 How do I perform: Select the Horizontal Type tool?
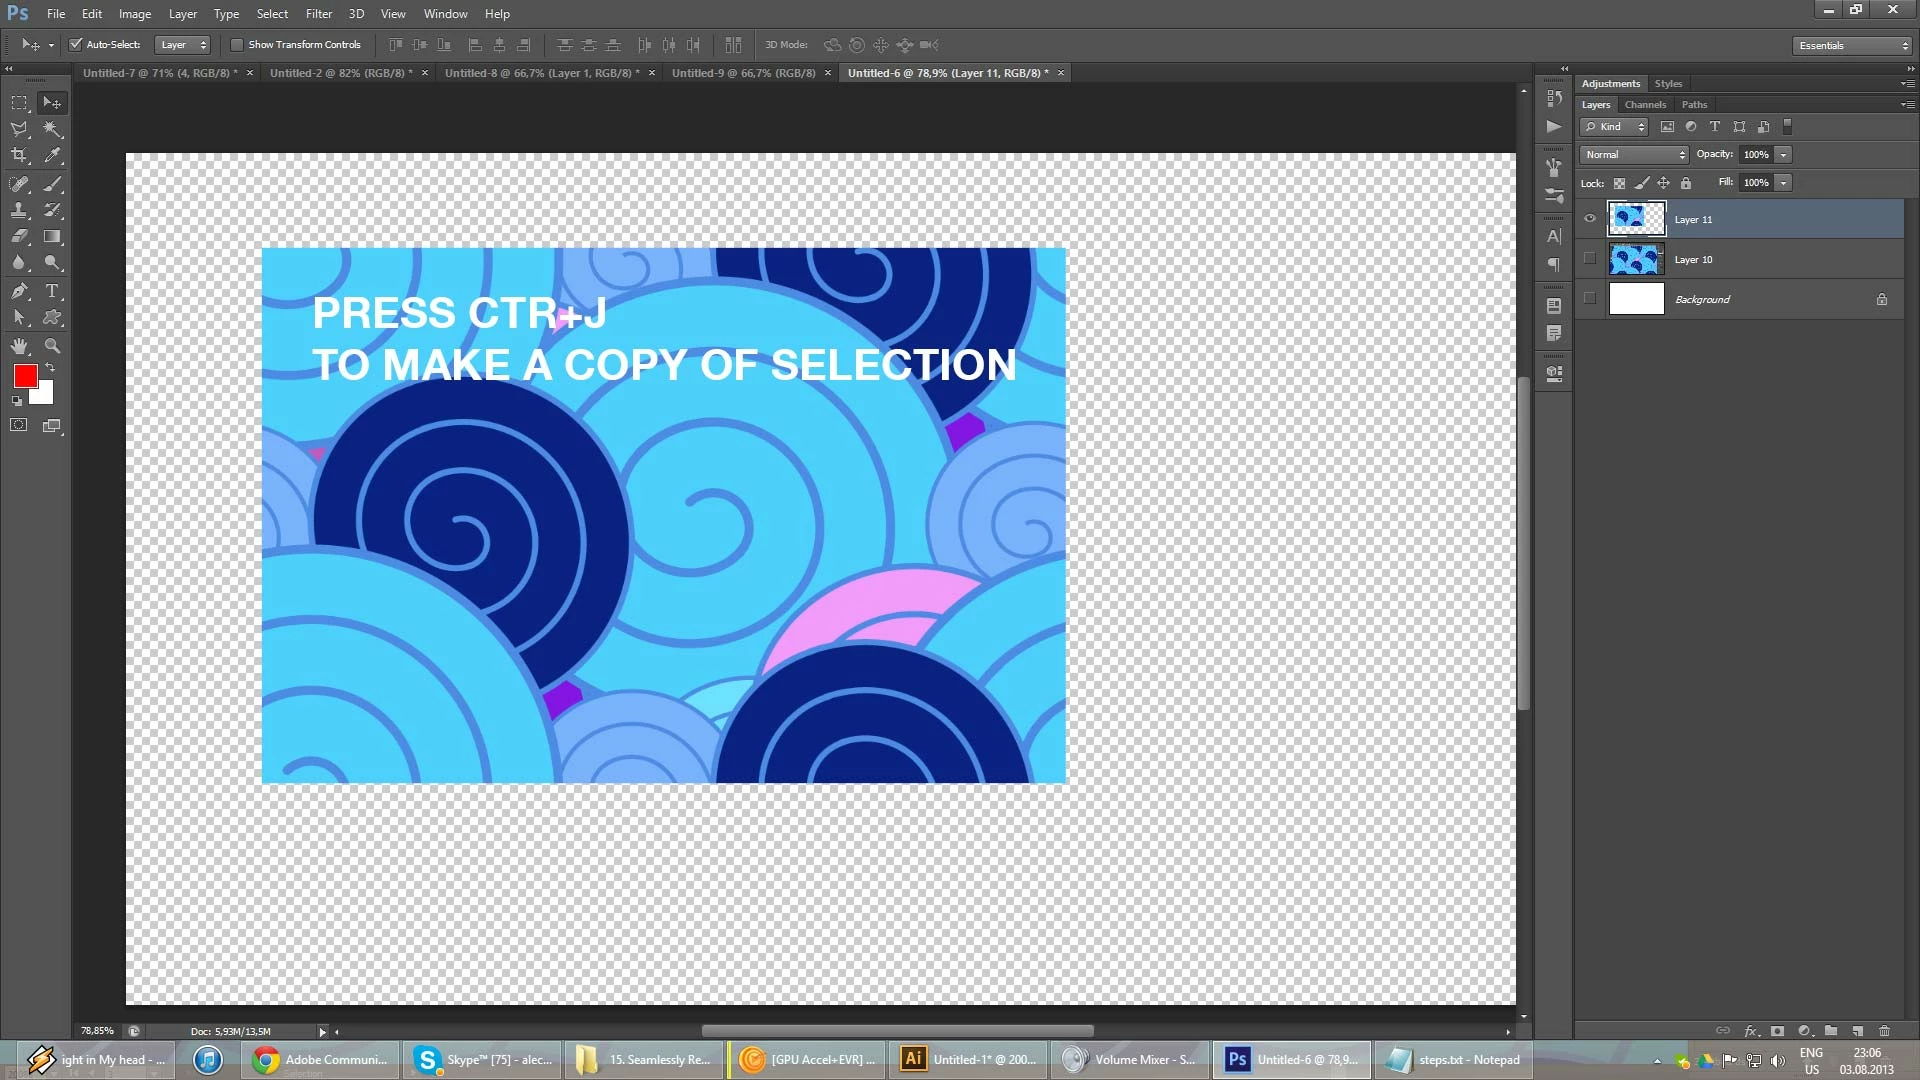tap(52, 291)
